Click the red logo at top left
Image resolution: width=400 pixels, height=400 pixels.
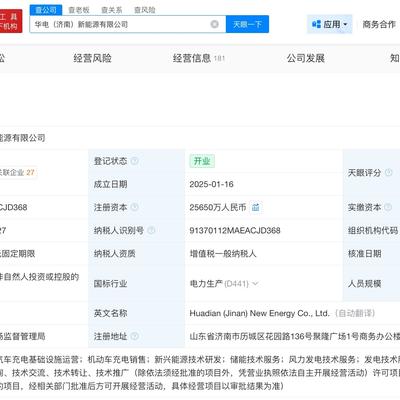pyautogui.click(x=11, y=21)
